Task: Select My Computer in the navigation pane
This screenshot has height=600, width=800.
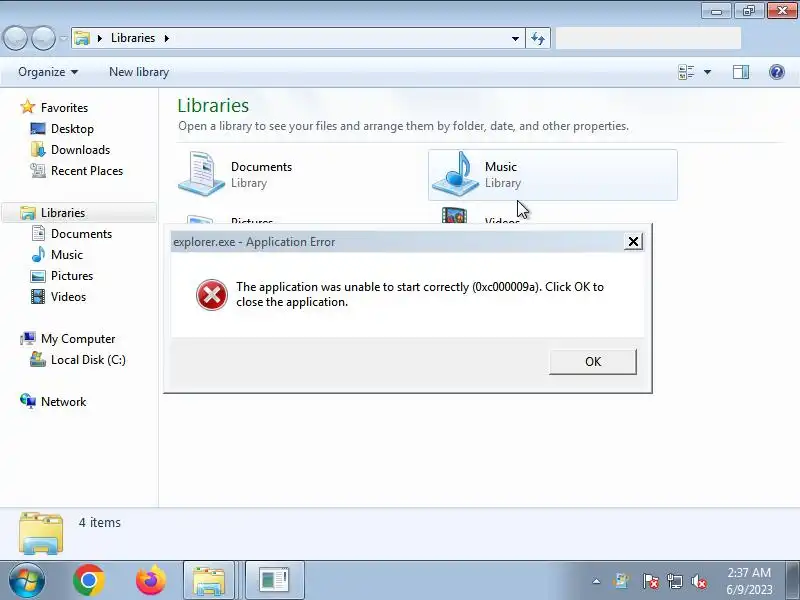Action: pos(78,339)
